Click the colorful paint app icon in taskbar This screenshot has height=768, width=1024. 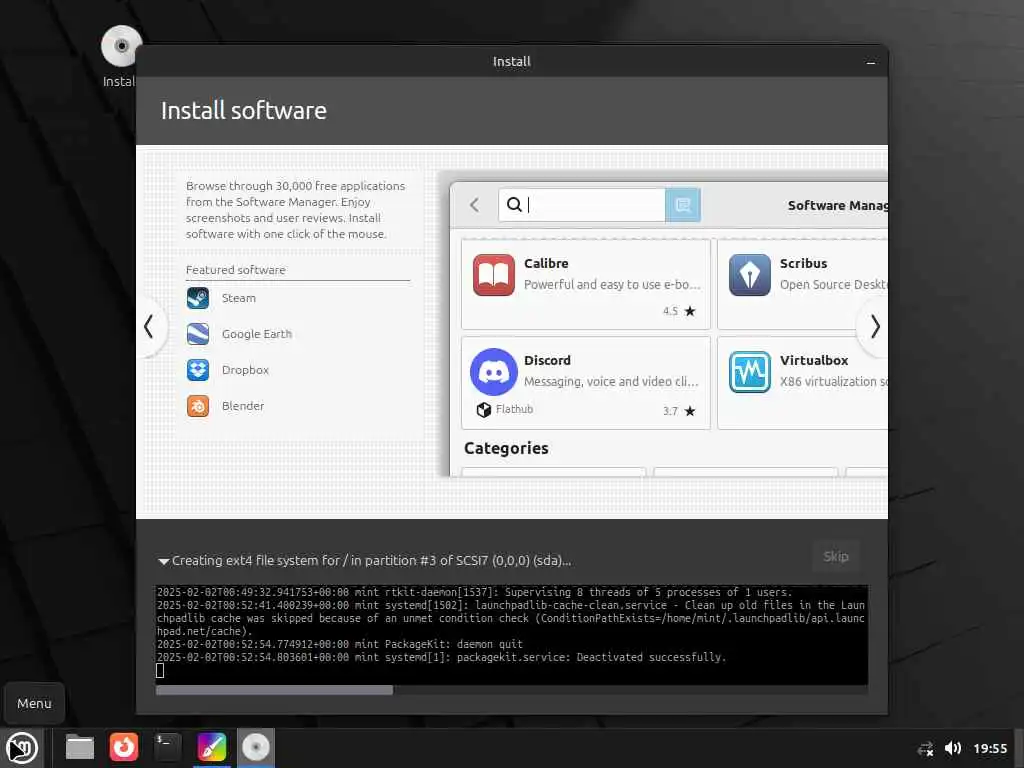click(212, 747)
